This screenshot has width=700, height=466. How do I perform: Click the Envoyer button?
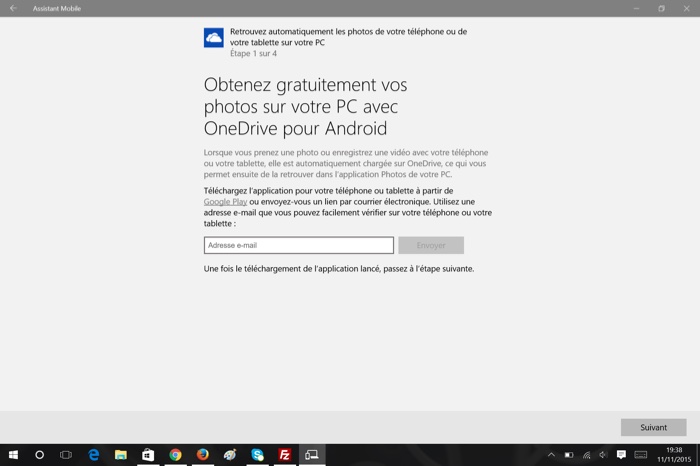coord(431,245)
